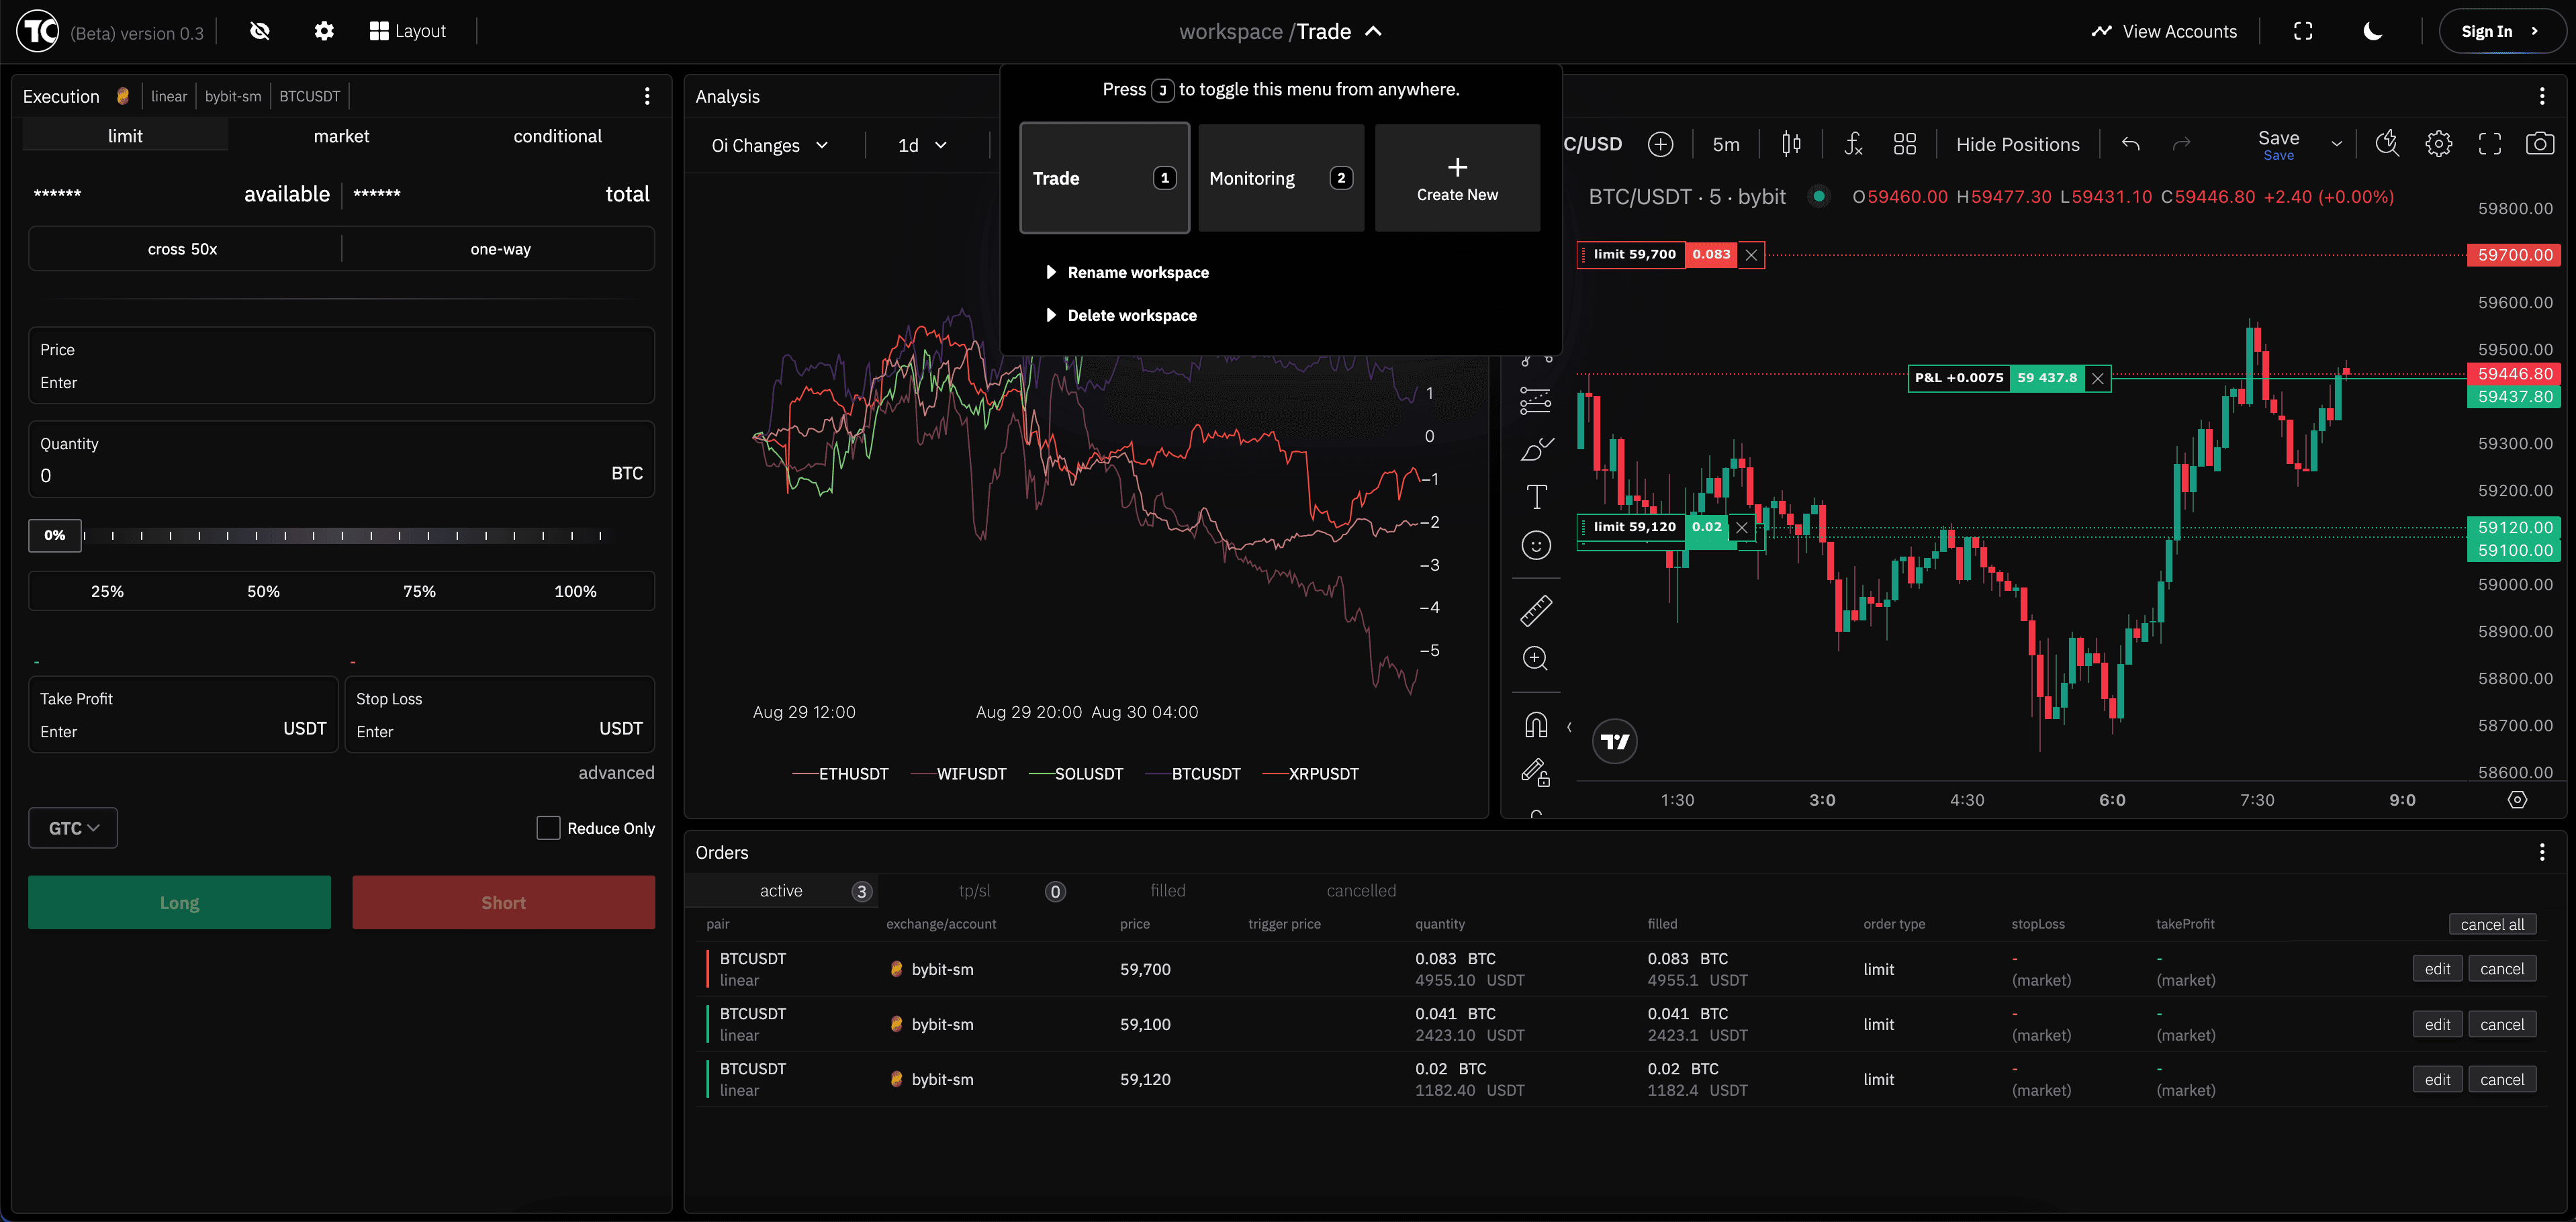Focus the Price input field
Viewport: 2576px width, 1222px height.
point(341,366)
